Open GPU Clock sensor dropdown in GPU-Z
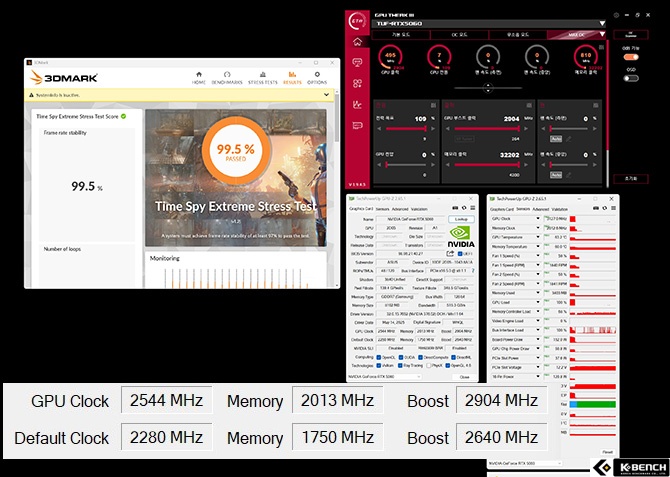Image resolution: width=670 pixels, height=477 pixels. [538, 219]
